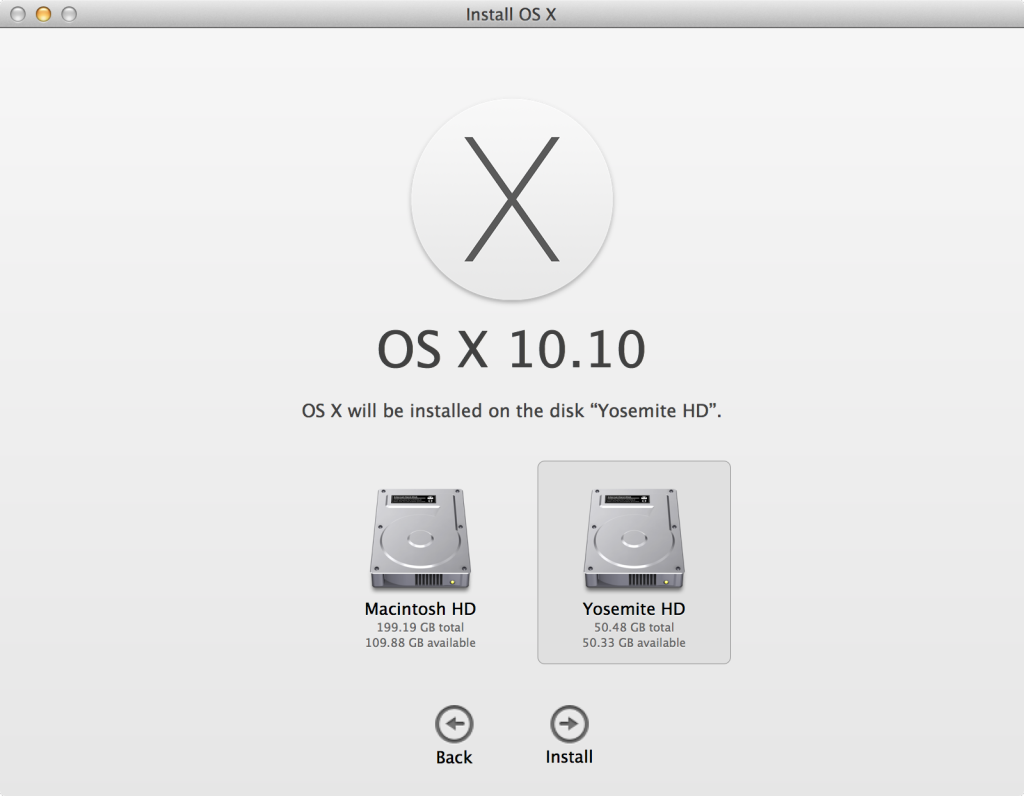Select the Macintosh HD disk icon
1024x796 pixels.
pyautogui.click(x=420, y=539)
